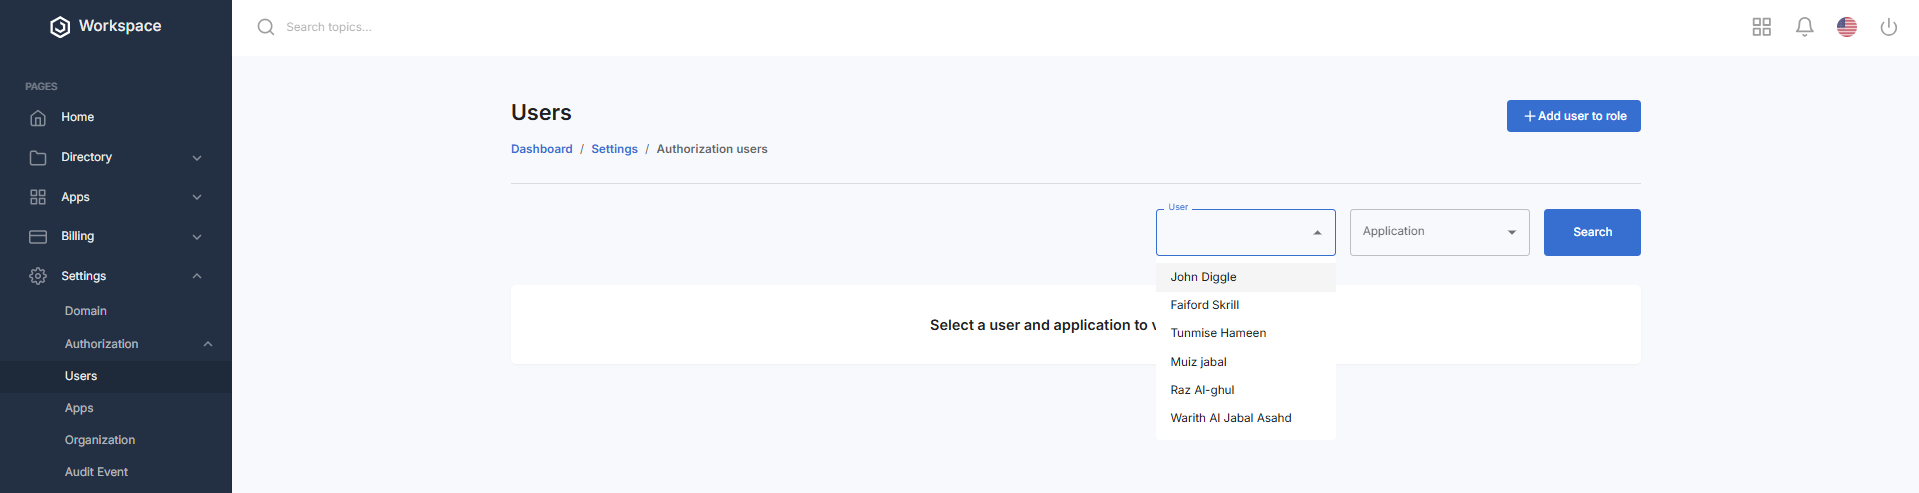Focus the Search topics input field

(x=400, y=27)
